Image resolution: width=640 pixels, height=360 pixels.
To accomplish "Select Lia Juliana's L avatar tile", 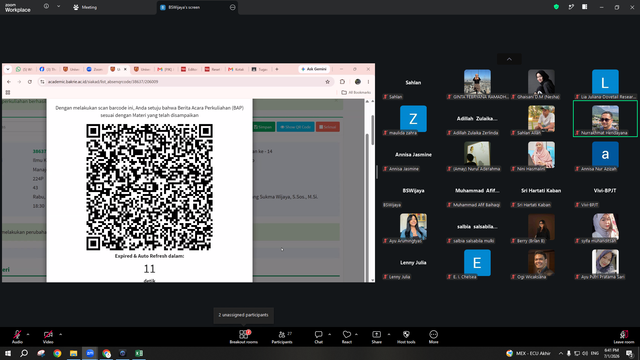I will coord(605,82).
